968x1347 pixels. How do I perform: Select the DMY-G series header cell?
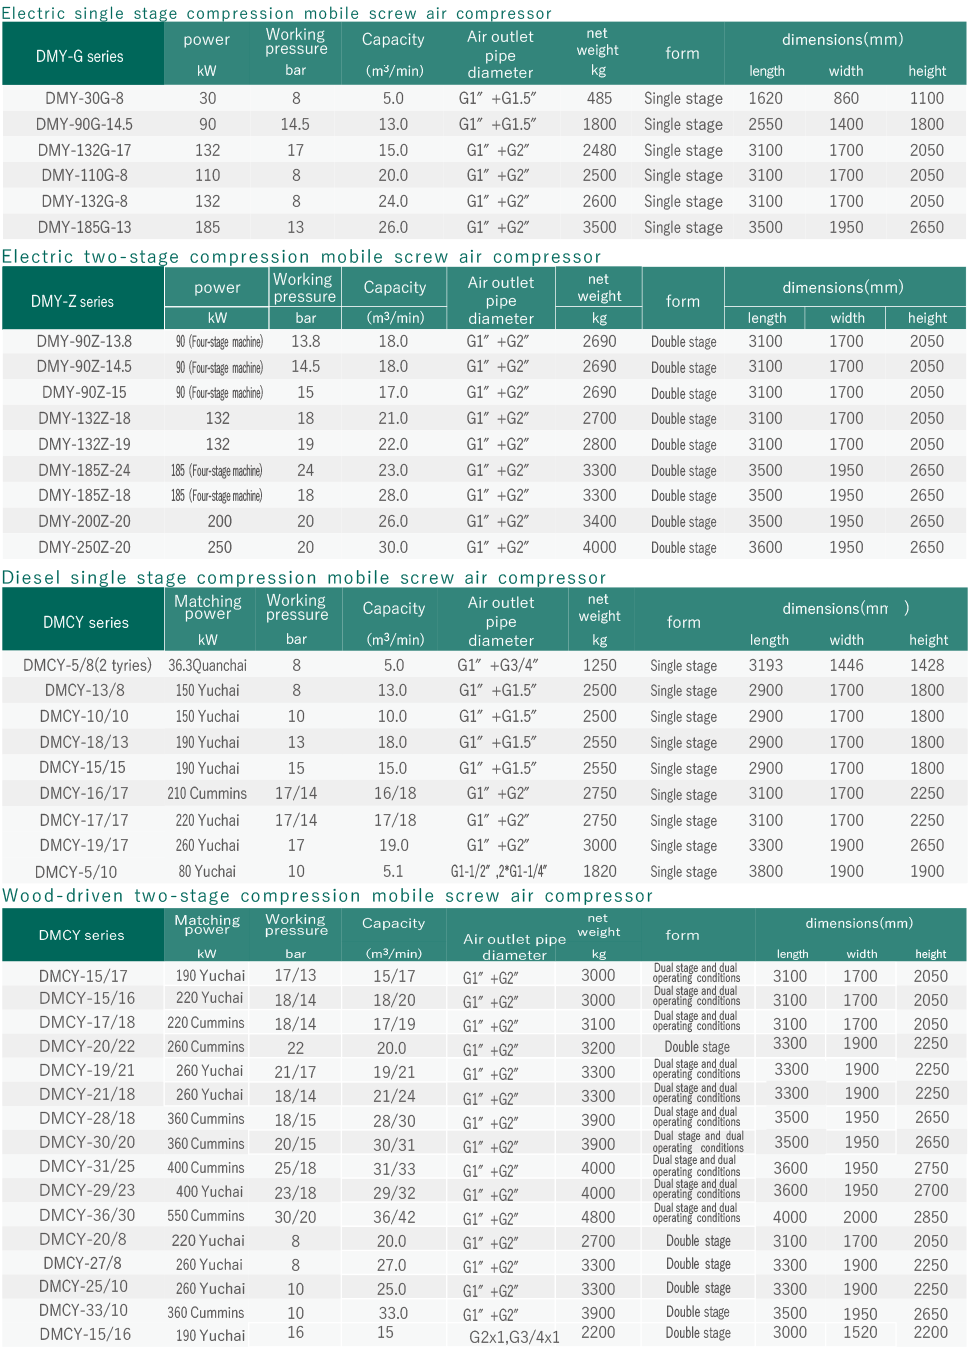(x=80, y=56)
